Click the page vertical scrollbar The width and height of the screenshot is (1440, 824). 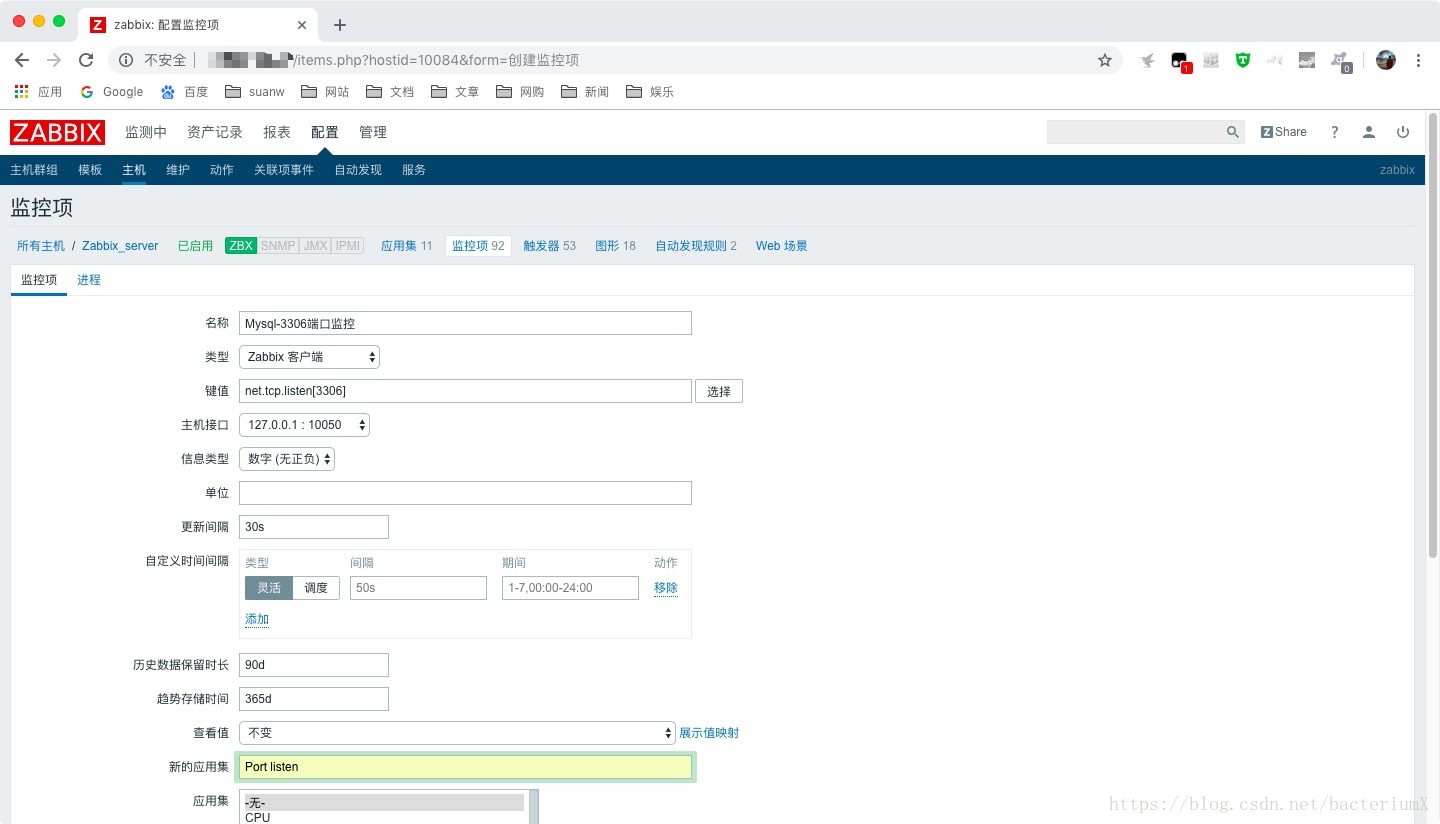tap(1433, 336)
